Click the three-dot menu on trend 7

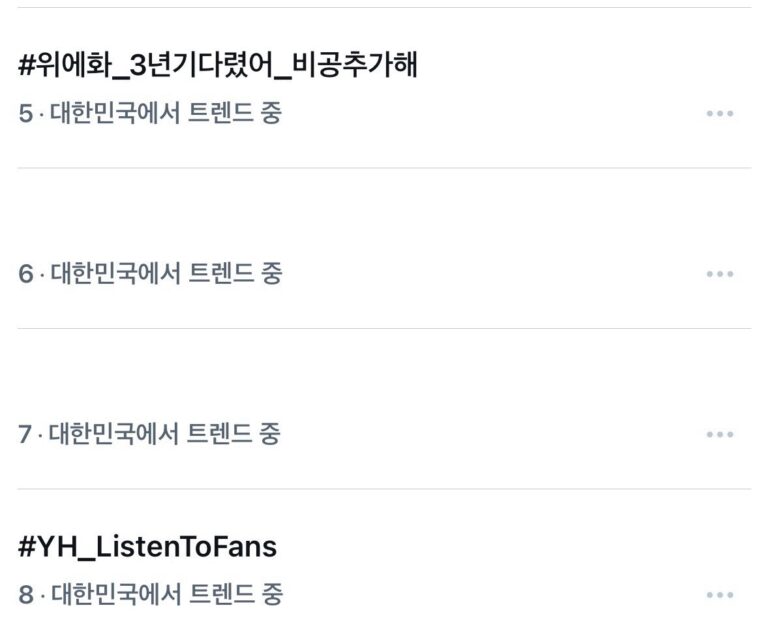coord(720,435)
